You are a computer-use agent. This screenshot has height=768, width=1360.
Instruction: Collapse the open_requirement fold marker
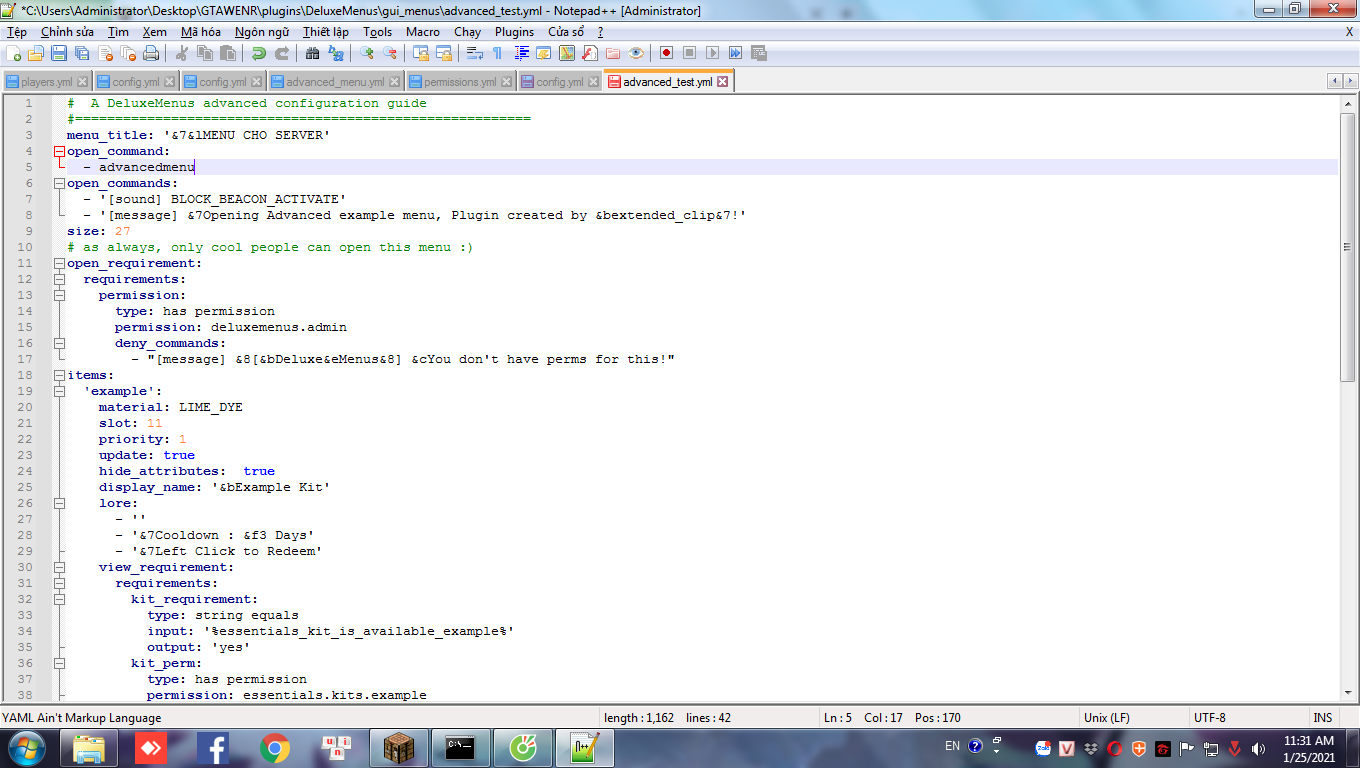59,263
